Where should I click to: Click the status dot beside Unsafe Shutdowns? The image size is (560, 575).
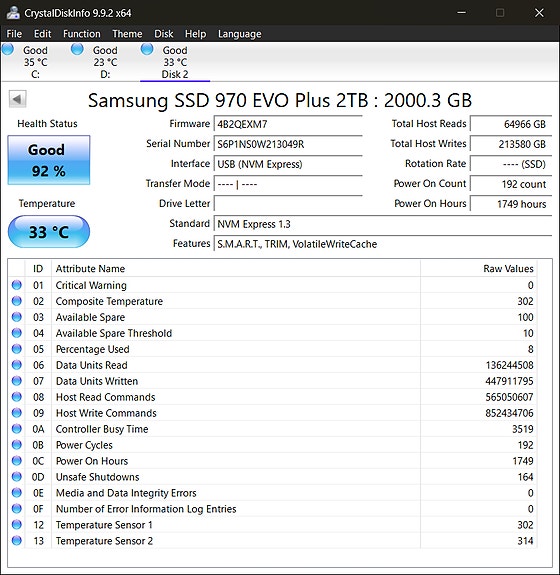pos(17,476)
